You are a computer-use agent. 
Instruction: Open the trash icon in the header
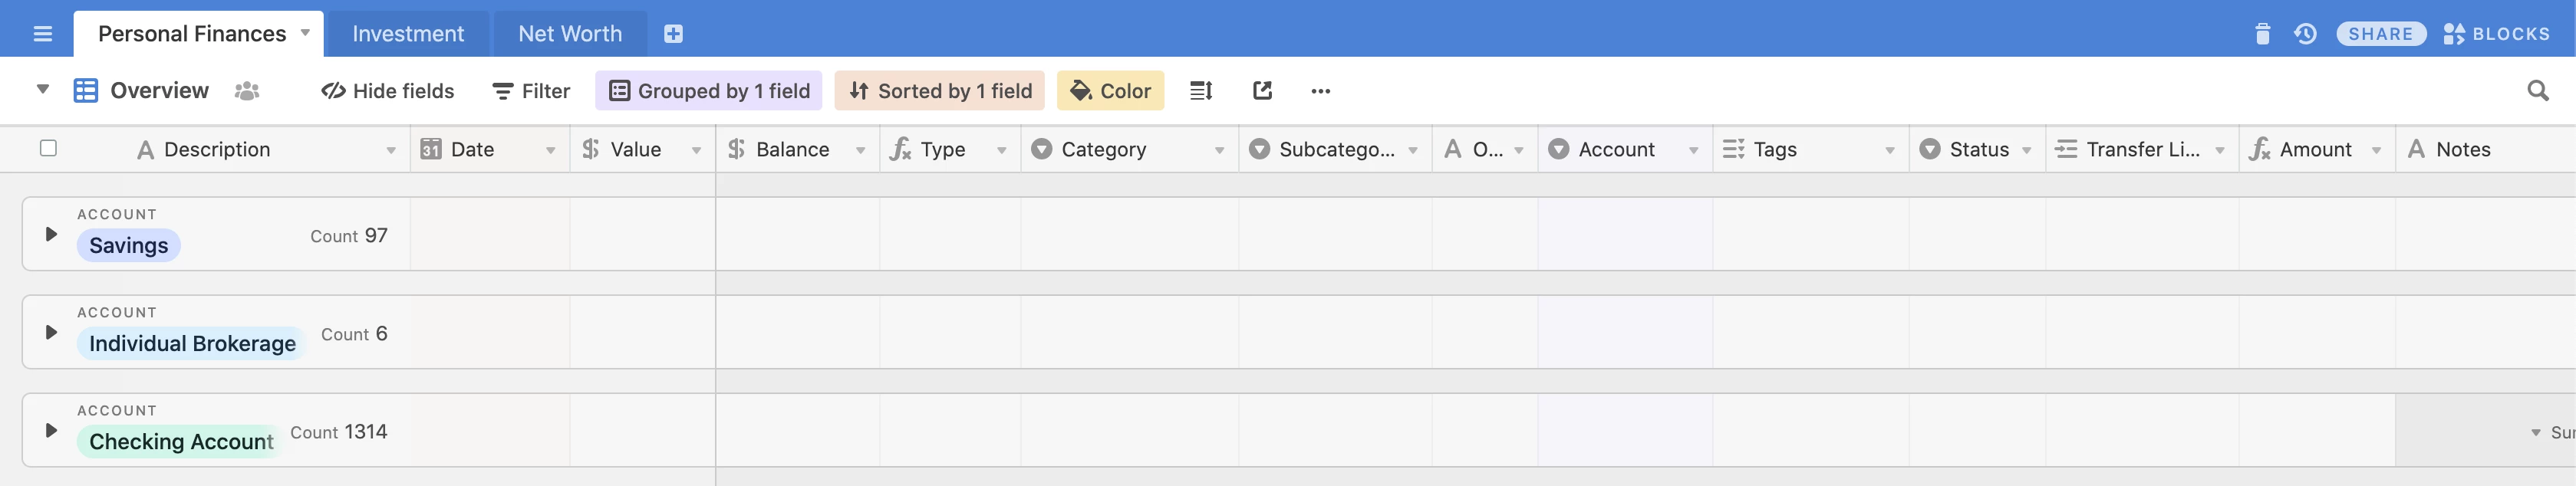2262,34
